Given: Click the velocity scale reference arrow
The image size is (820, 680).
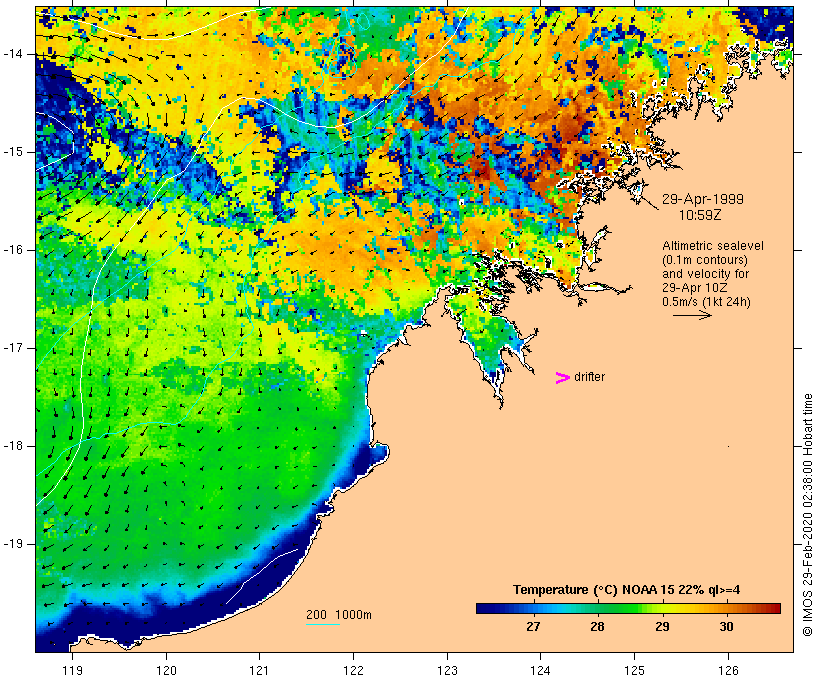Looking at the screenshot, I should 692,315.
